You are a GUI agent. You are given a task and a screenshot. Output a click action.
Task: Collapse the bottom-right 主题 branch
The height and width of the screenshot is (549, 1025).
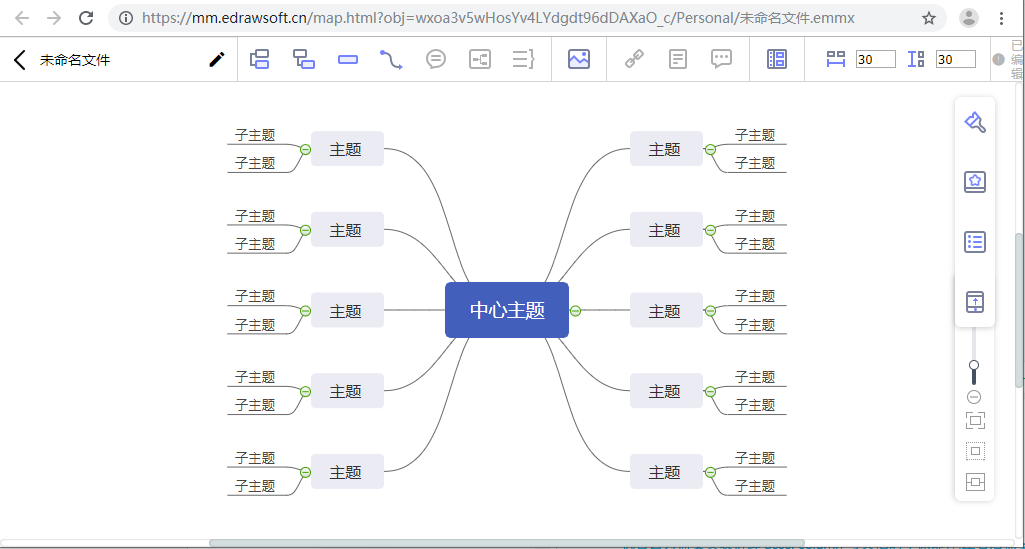(x=711, y=472)
